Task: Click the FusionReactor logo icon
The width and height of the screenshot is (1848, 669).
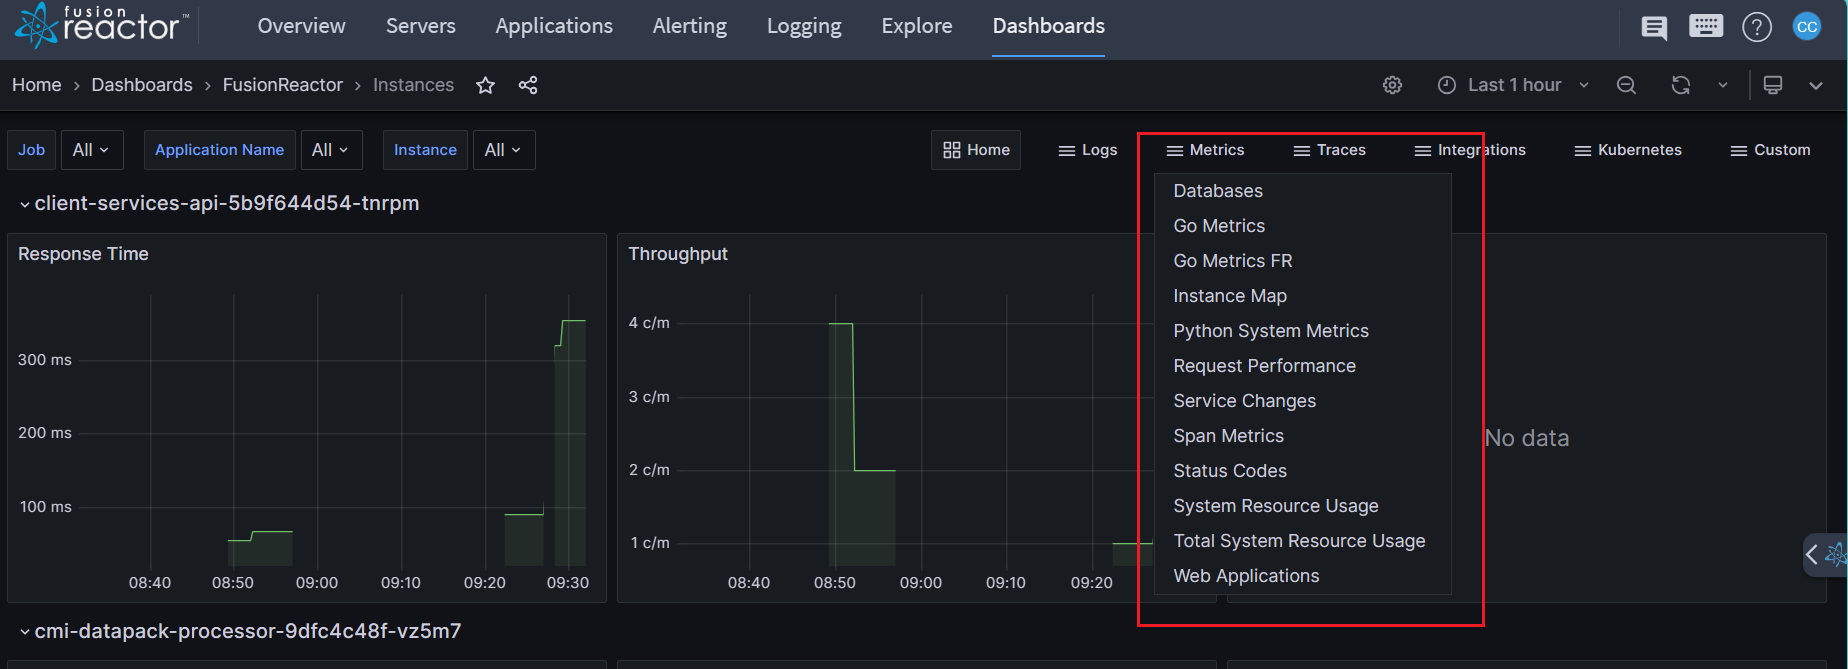Action: coord(38,26)
